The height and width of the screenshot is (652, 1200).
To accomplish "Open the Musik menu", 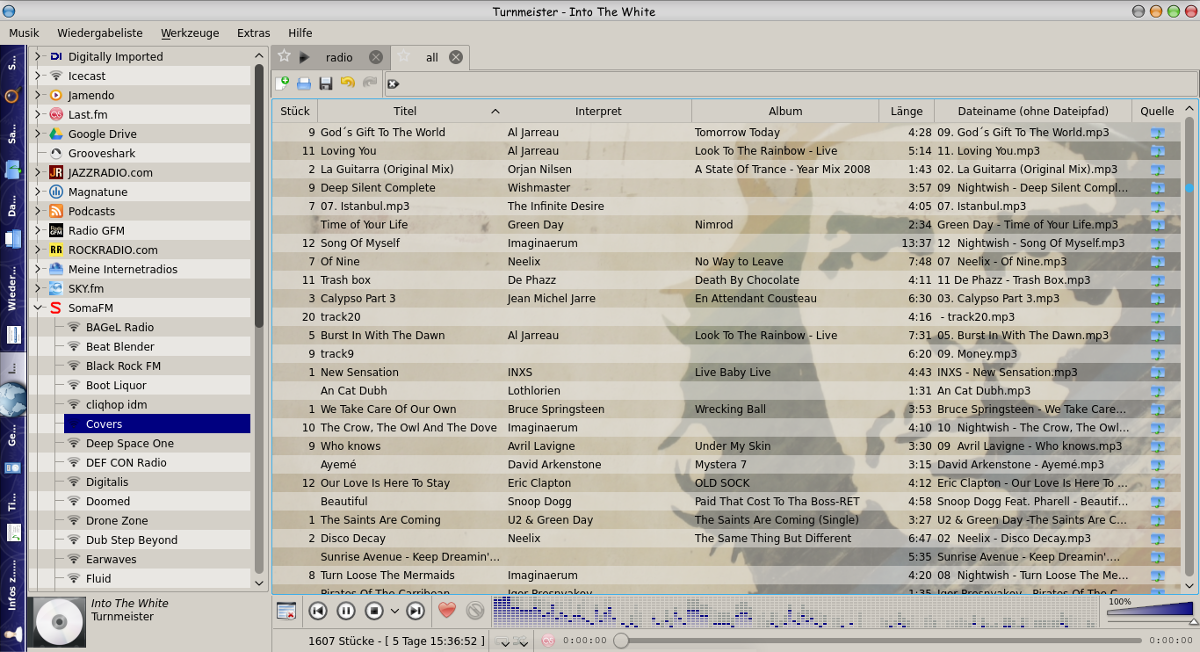I will (x=24, y=33).
